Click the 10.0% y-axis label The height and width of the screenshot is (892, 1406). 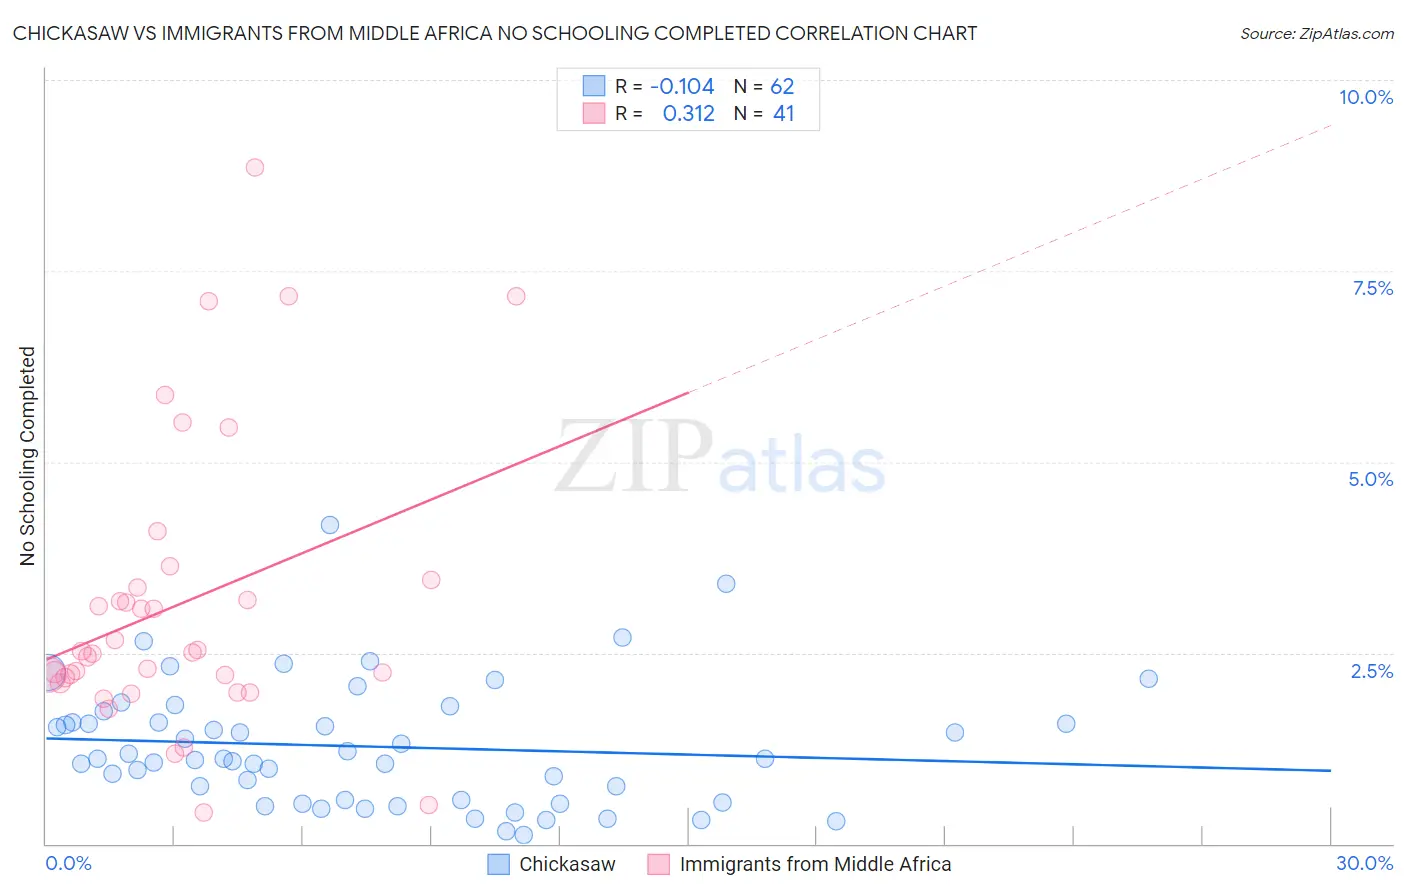(1365, 97)
